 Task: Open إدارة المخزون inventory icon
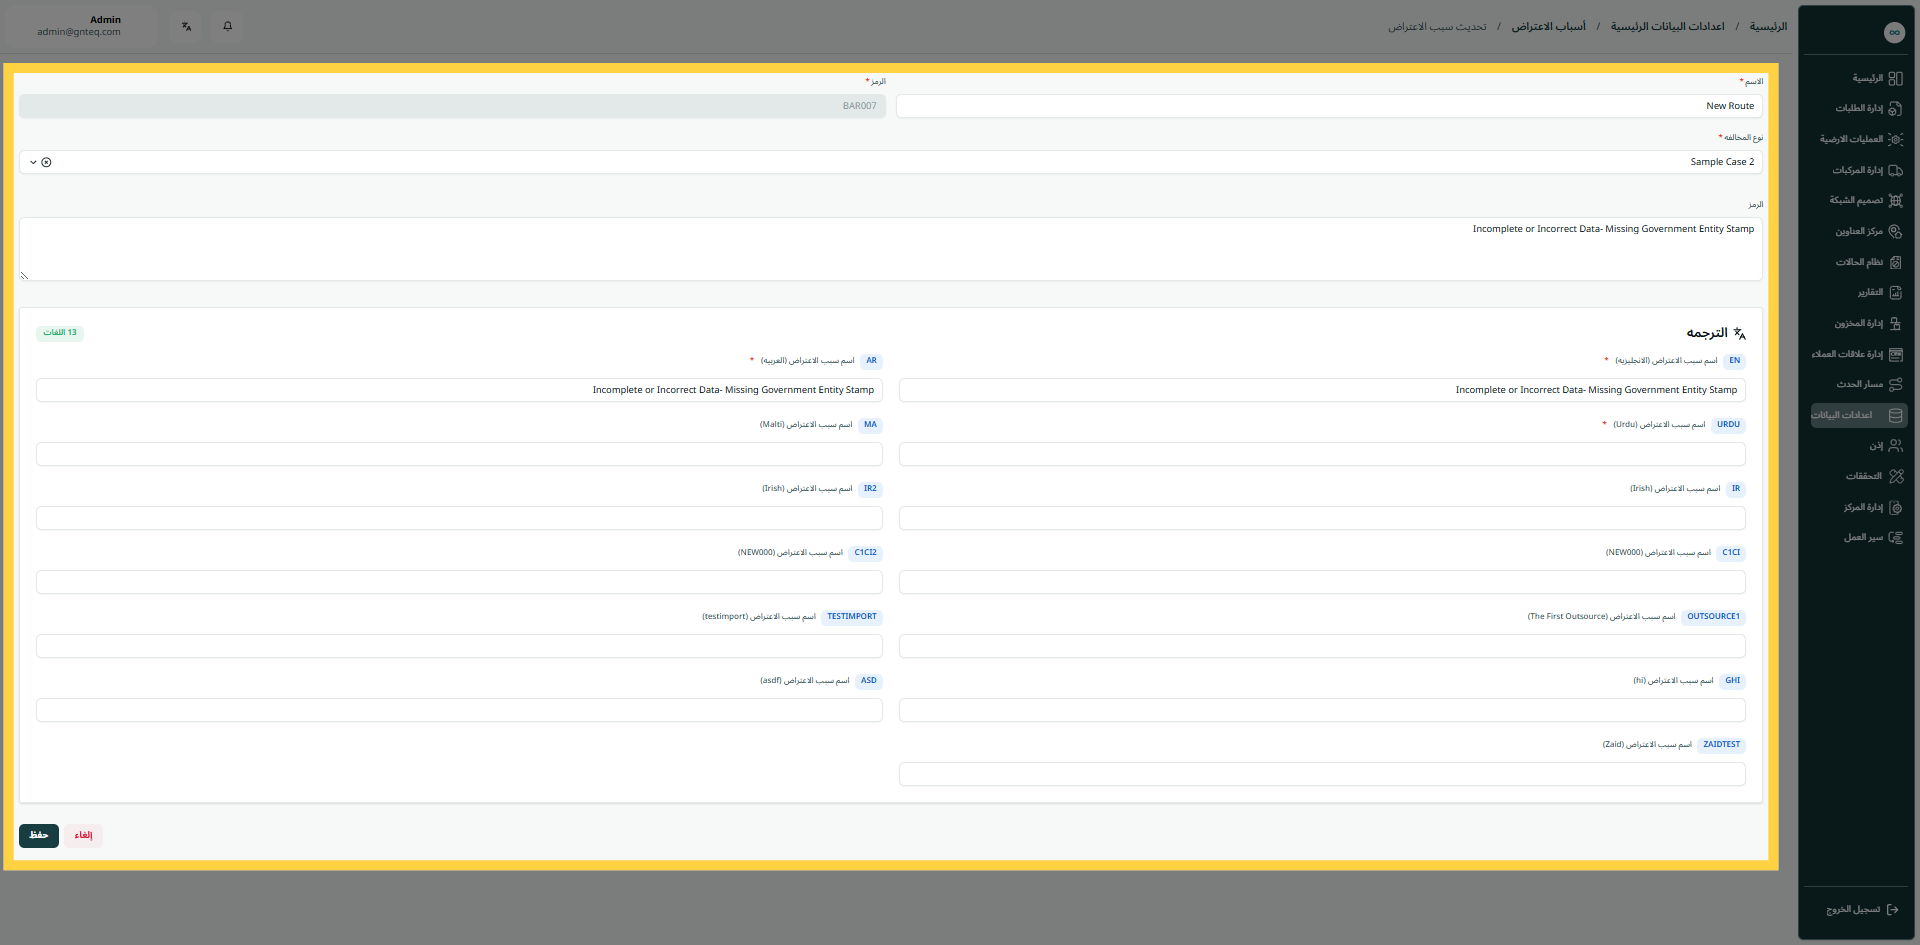(x=1895, y=324)
